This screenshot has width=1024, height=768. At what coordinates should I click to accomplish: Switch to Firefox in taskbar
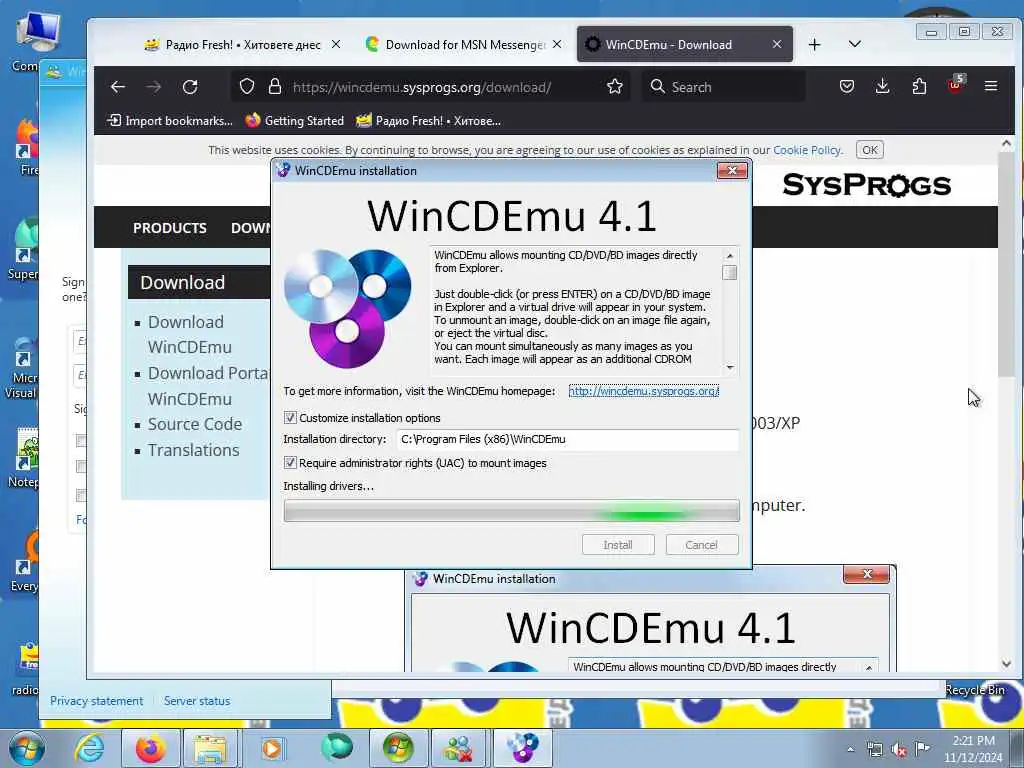pyautogui.click(x=150, y=748)
